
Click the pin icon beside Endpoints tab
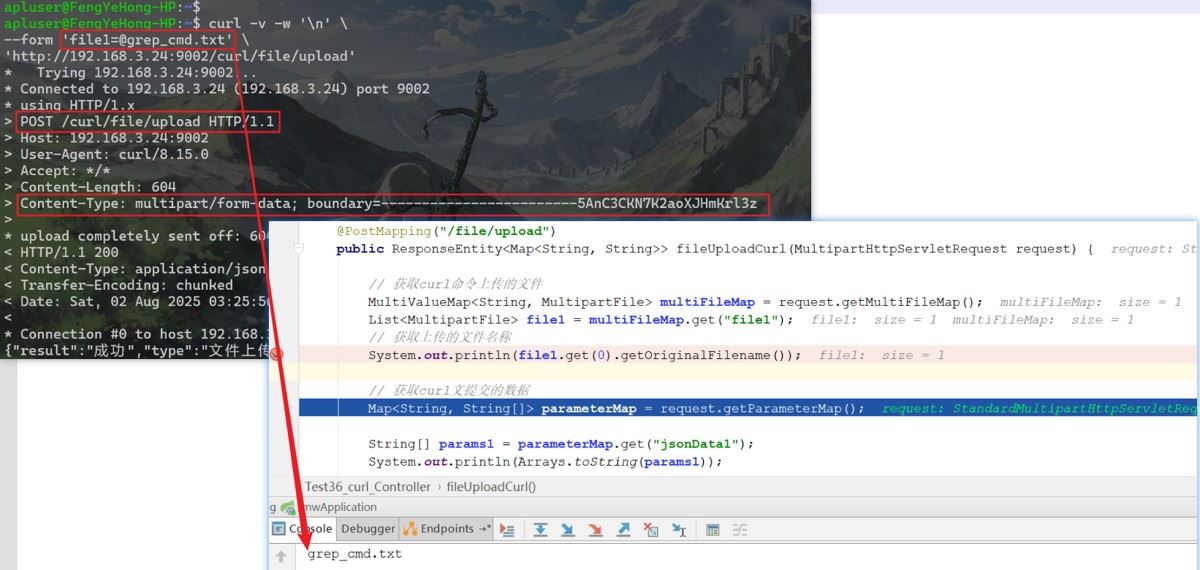[x=485, y=529]
